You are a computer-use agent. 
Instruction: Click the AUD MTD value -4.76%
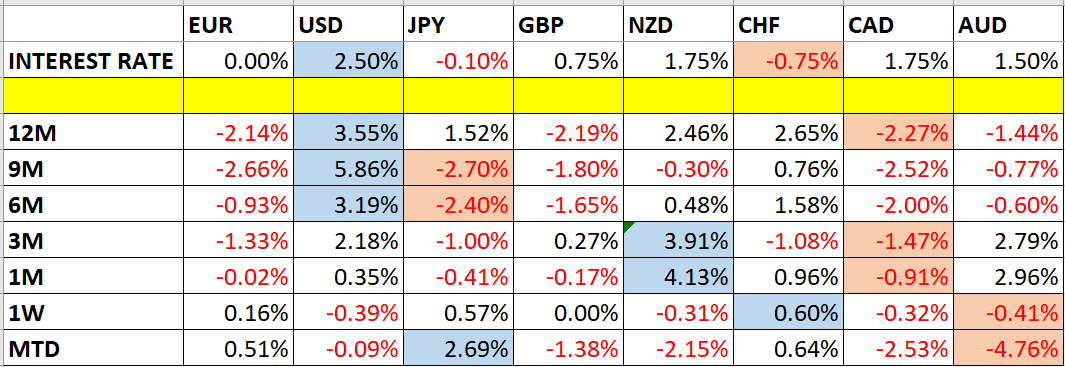click(x=1009, y=349)
